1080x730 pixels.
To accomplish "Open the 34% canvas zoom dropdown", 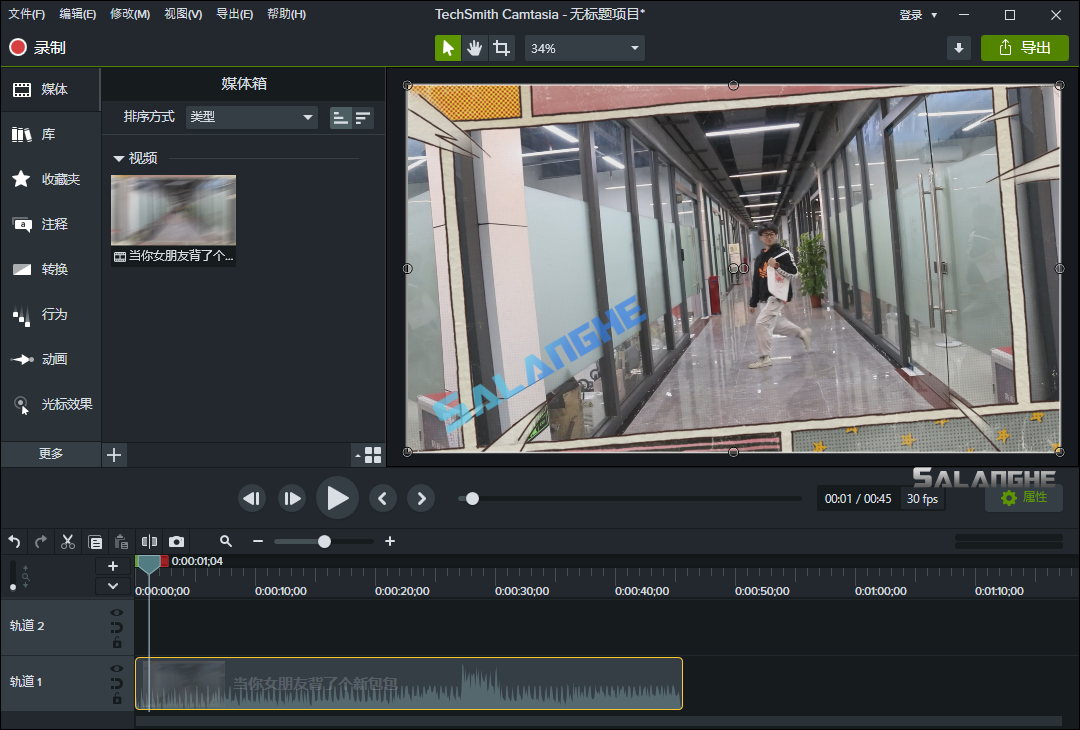I will (582, 47).
